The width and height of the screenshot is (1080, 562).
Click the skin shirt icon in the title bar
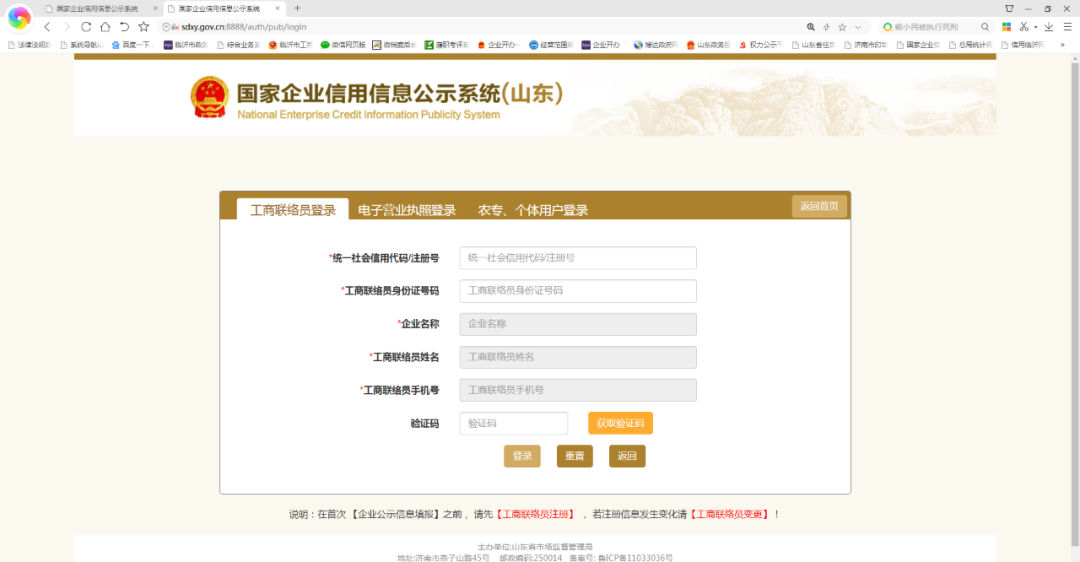[1009, 8]
